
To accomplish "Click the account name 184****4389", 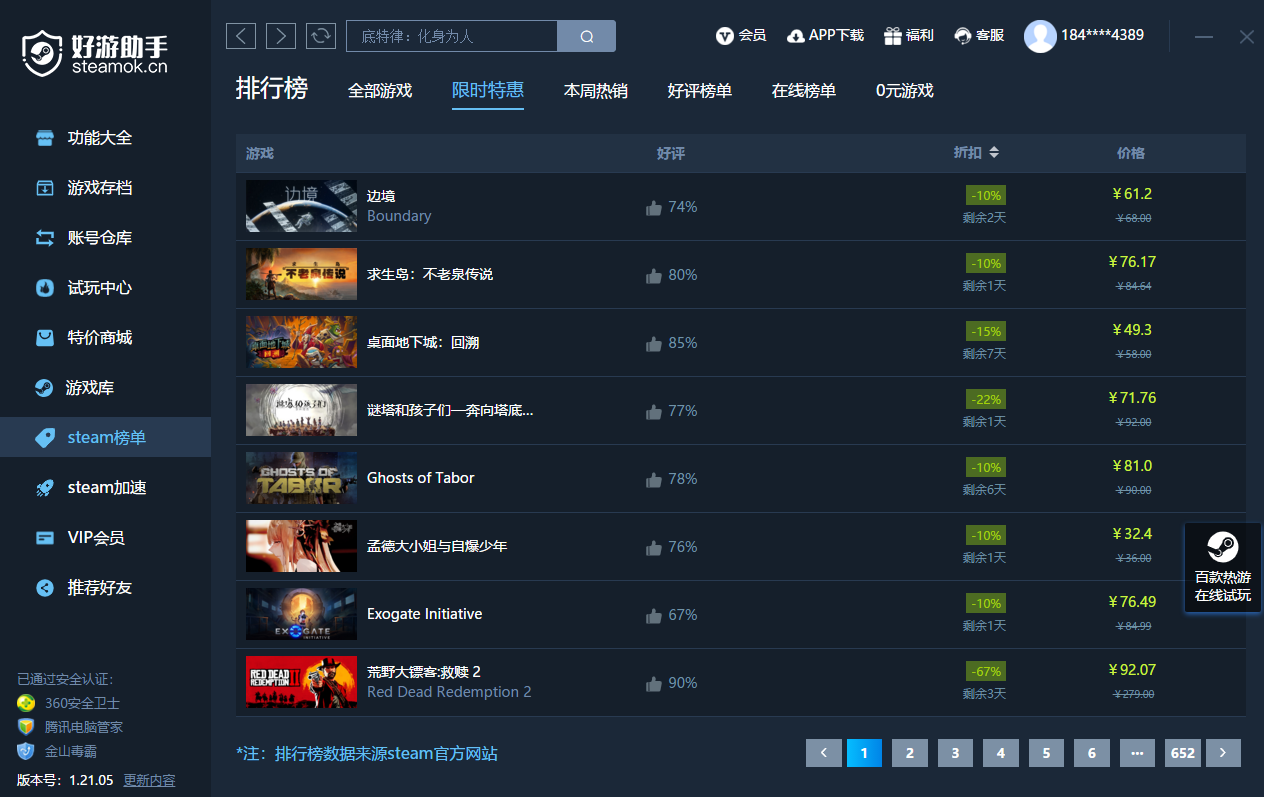I will (x=1103, y=35).
